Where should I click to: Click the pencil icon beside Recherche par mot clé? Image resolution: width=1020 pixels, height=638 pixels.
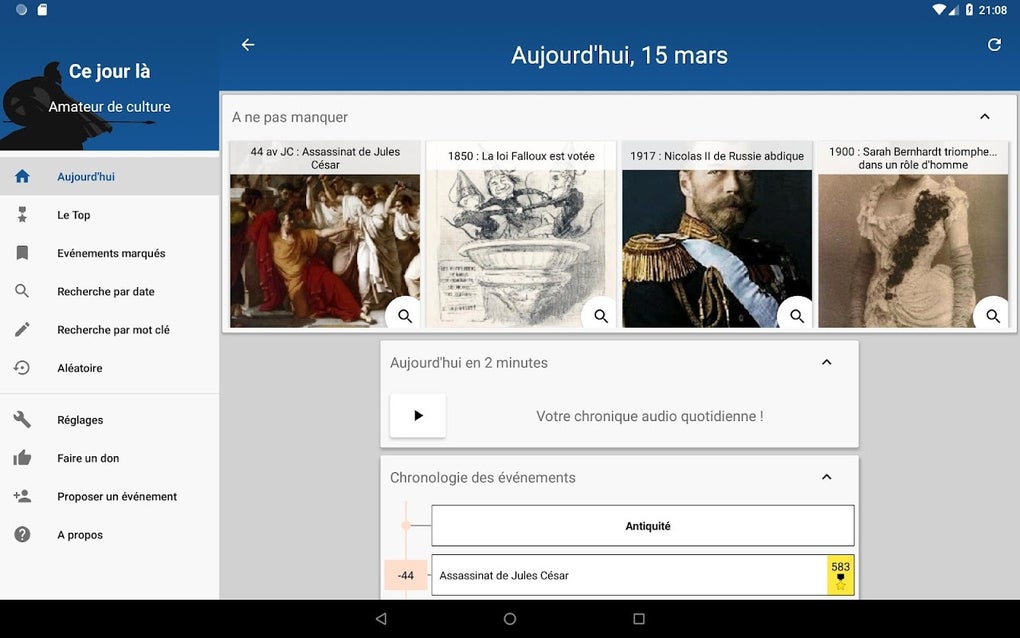point(22,330)
